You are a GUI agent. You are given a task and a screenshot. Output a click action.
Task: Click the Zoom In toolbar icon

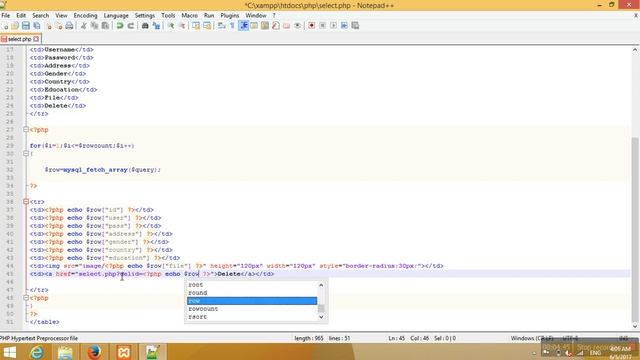tap(171, 26)
